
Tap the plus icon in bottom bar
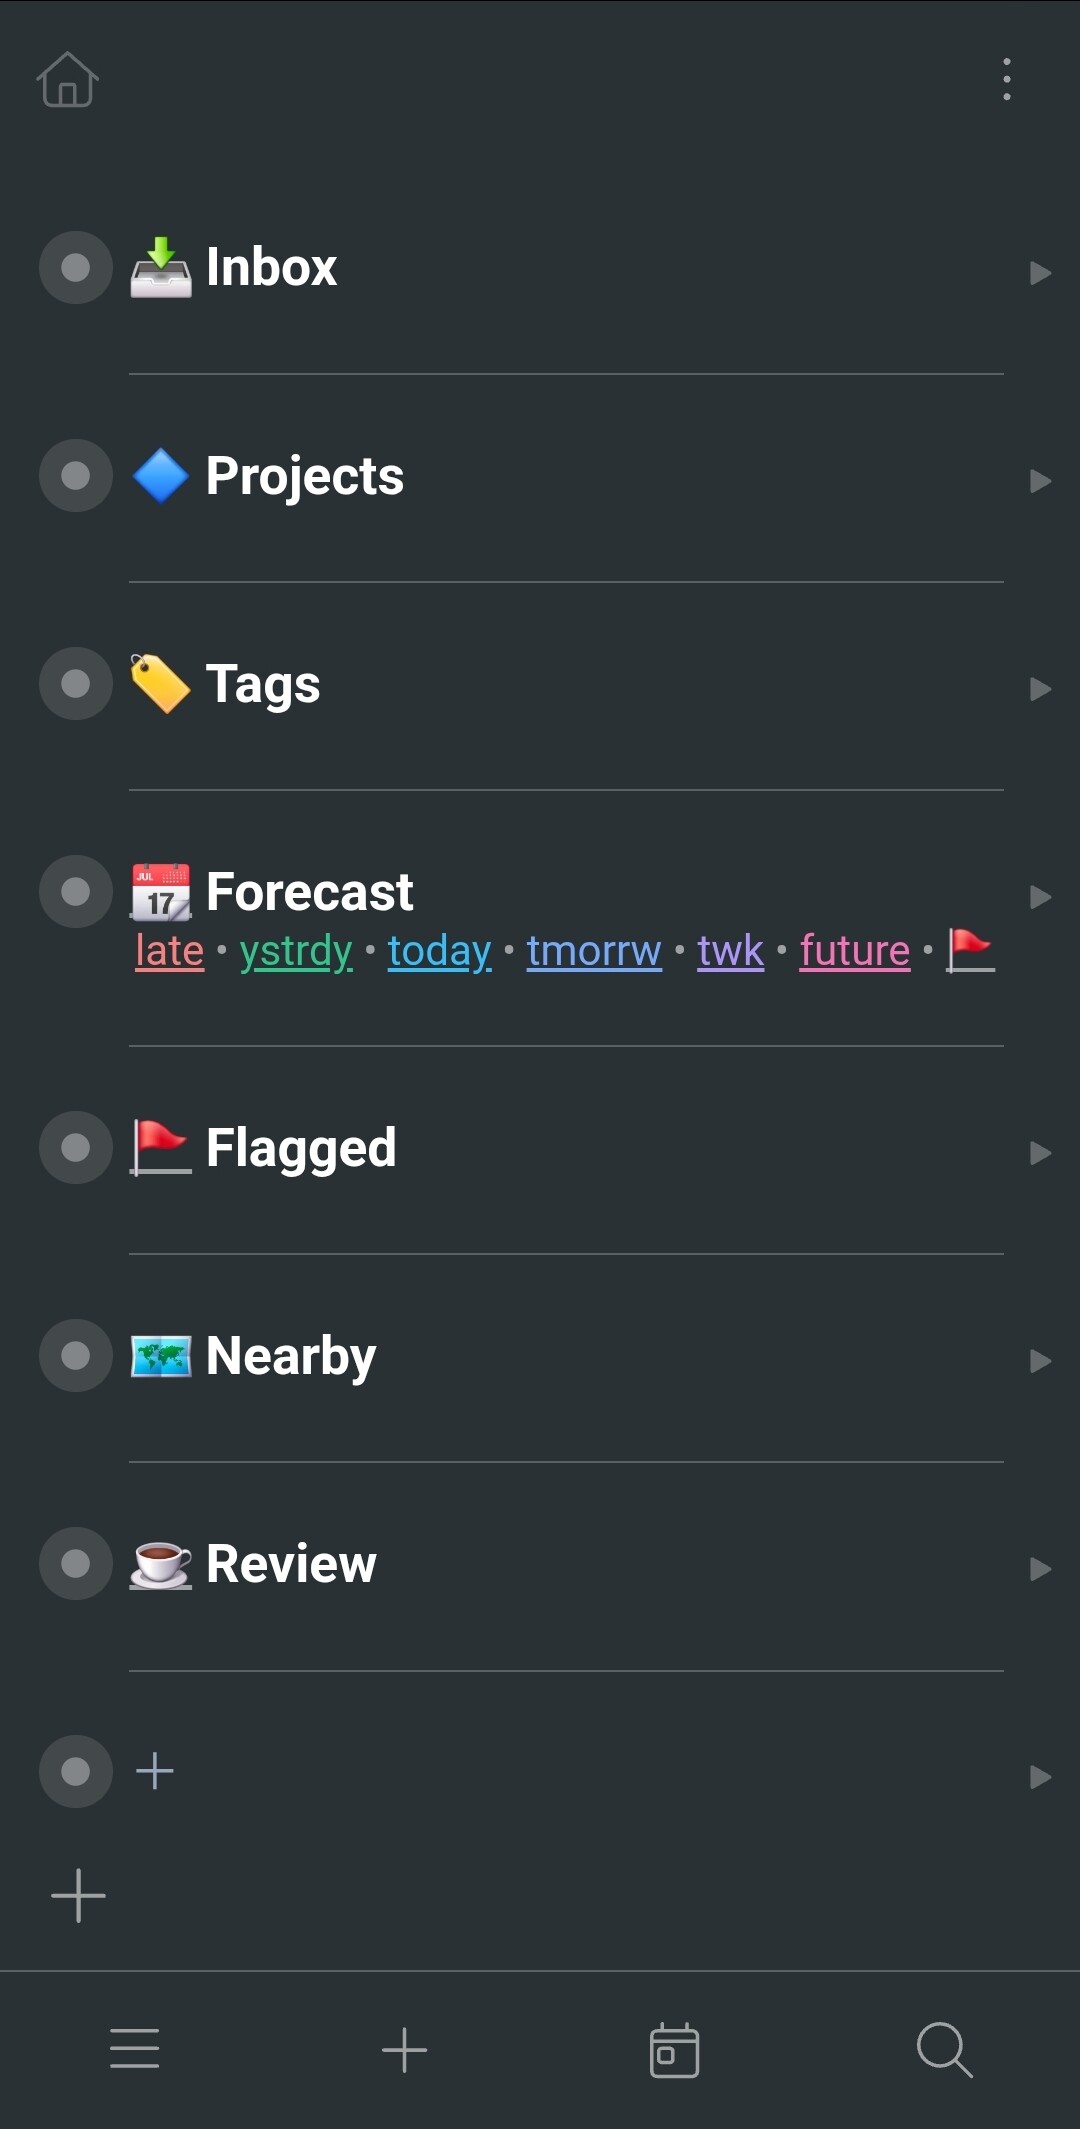click(x=405, y=2049)
